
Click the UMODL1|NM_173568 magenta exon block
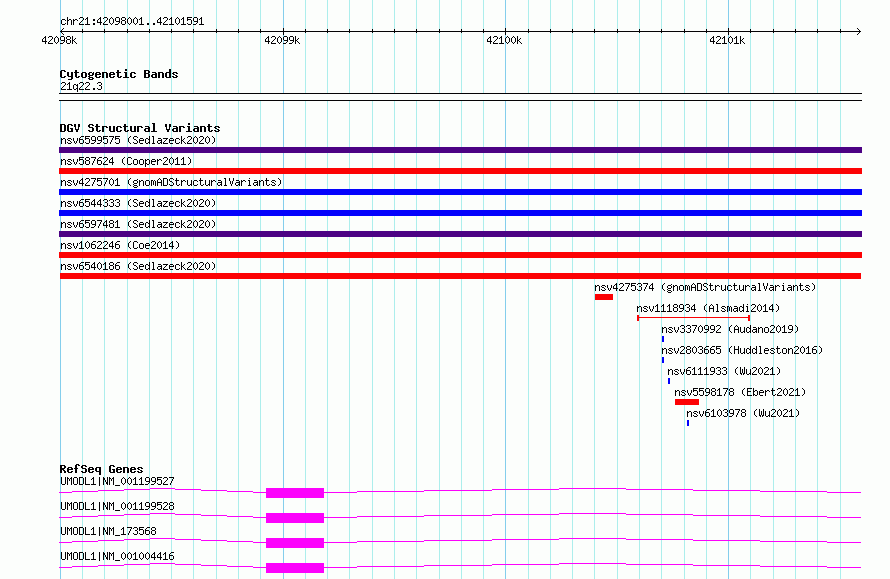(295, 543)
